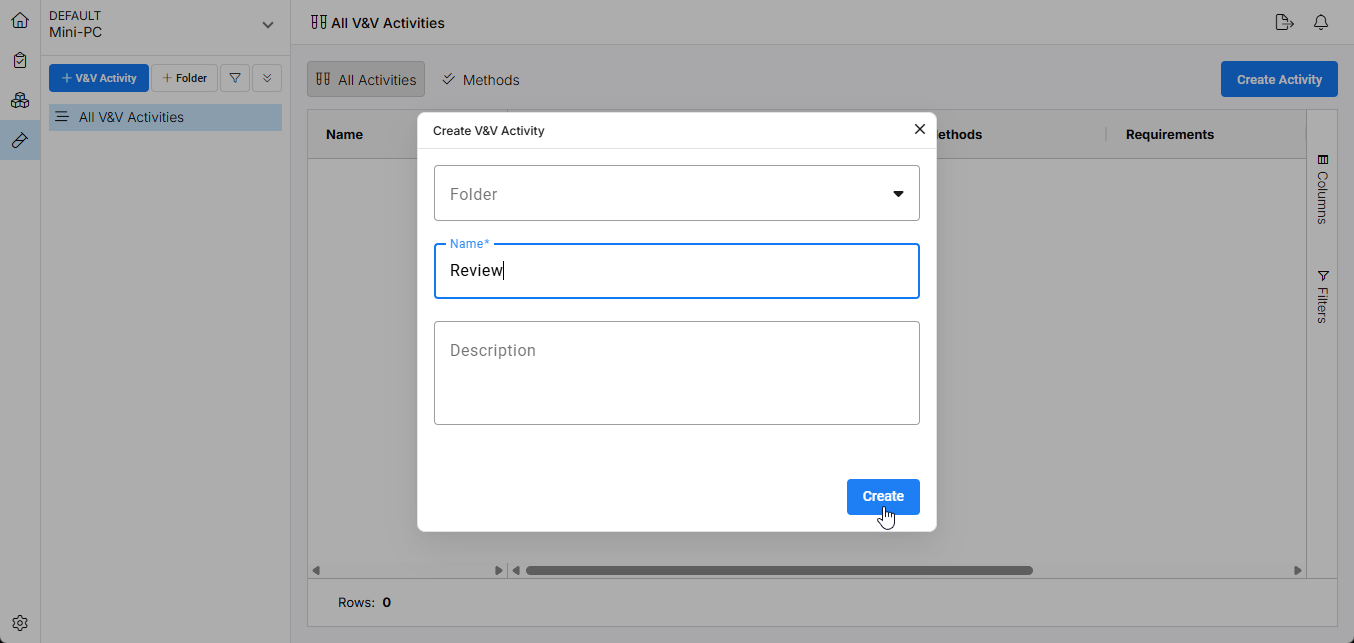Open the clipboard checklist sidebar icon
The image size is (1354, 643).
pyautogui.click(x=20, y=60)
